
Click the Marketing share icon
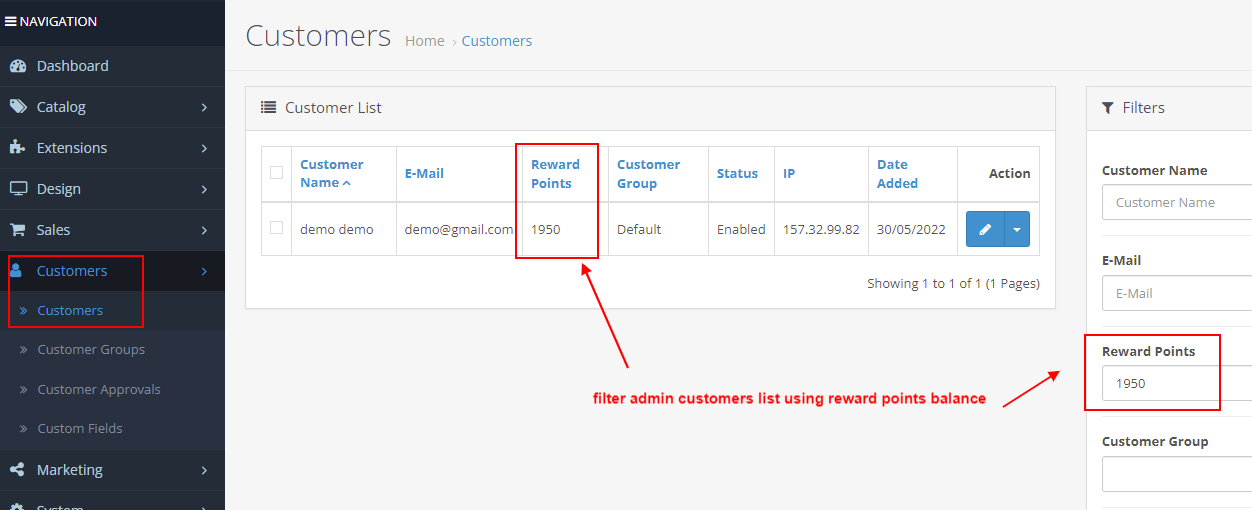tap(17, 470)
